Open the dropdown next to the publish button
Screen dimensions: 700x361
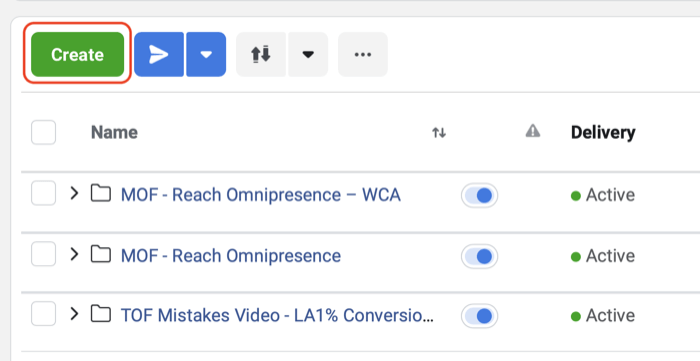[x=206, y=54]
